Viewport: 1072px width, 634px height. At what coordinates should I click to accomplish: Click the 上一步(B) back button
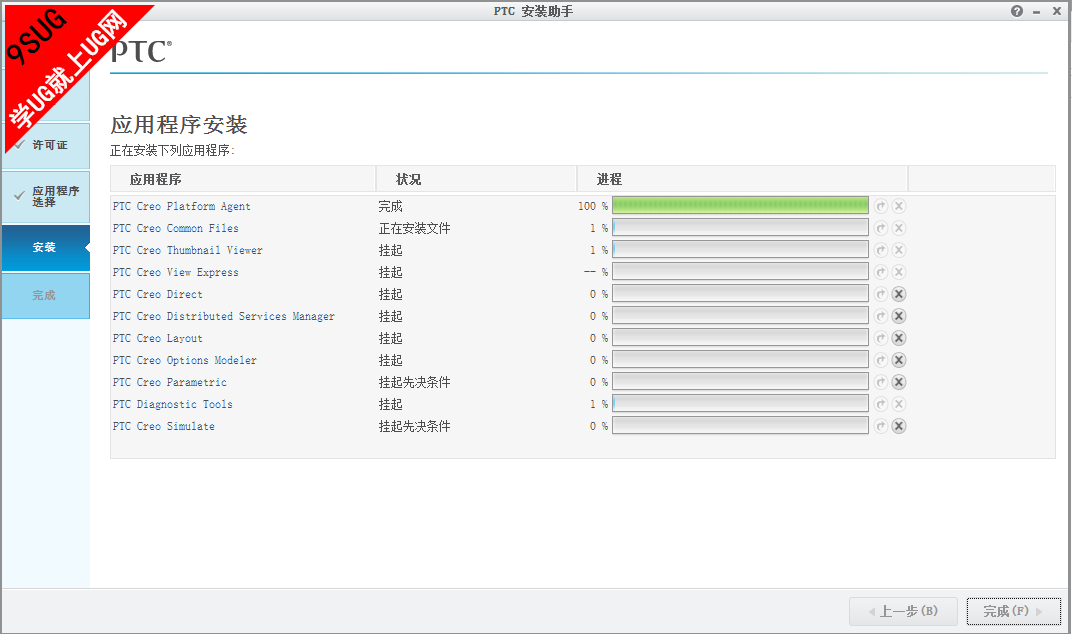pyautogui.click(x=903, y=611)
